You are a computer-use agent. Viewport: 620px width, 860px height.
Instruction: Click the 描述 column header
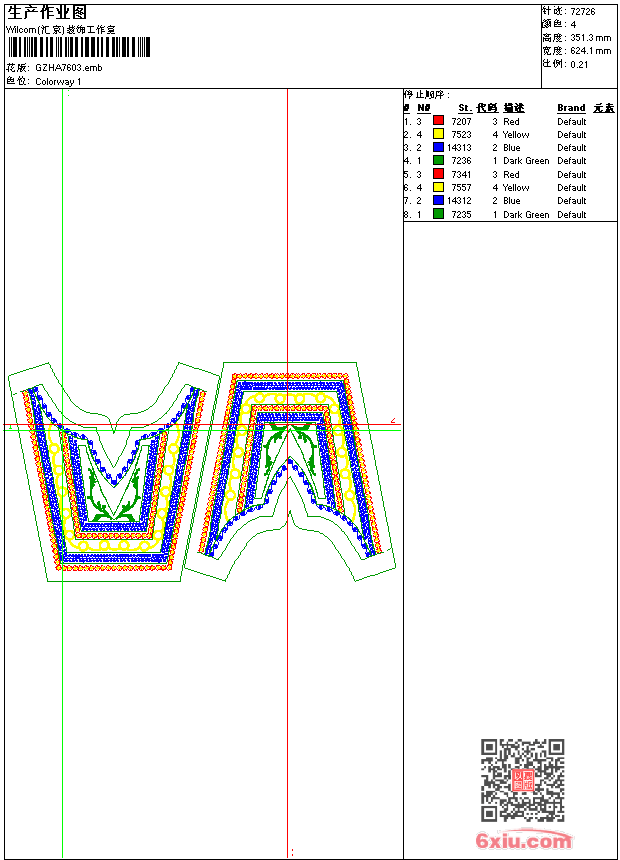(x=514, y=108)
